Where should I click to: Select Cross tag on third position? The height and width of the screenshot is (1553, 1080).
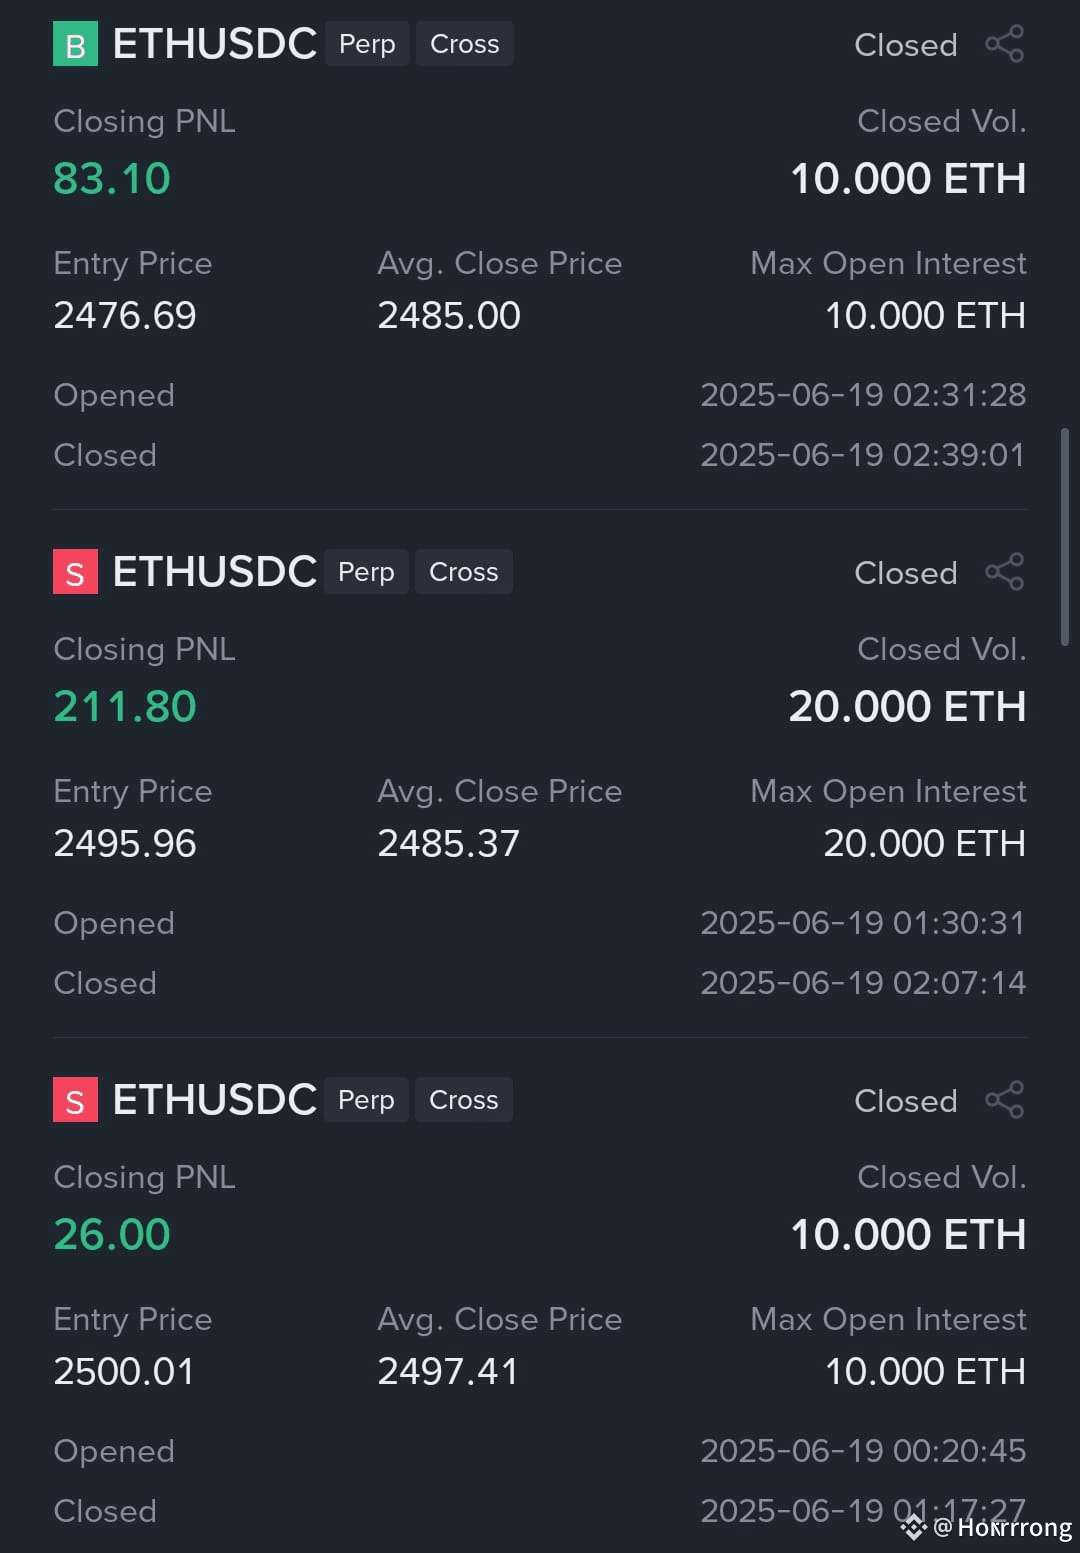point(464,1100)
